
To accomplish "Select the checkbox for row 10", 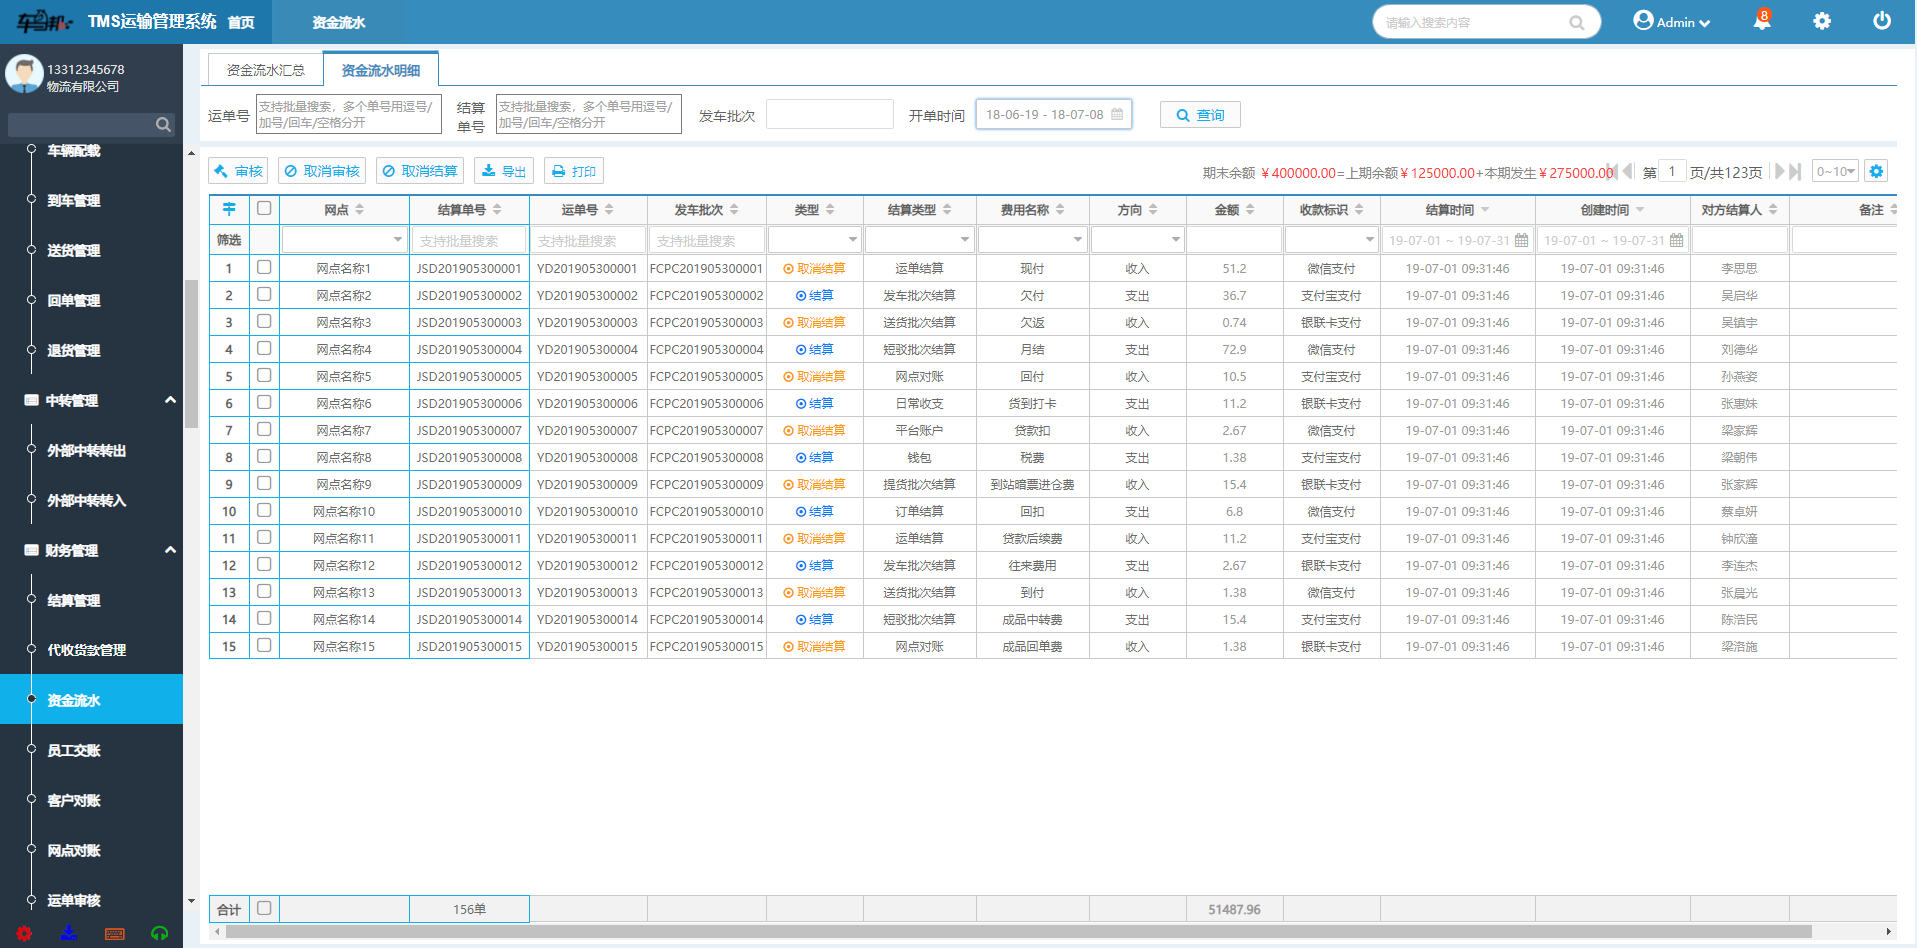I will [264, 511].
